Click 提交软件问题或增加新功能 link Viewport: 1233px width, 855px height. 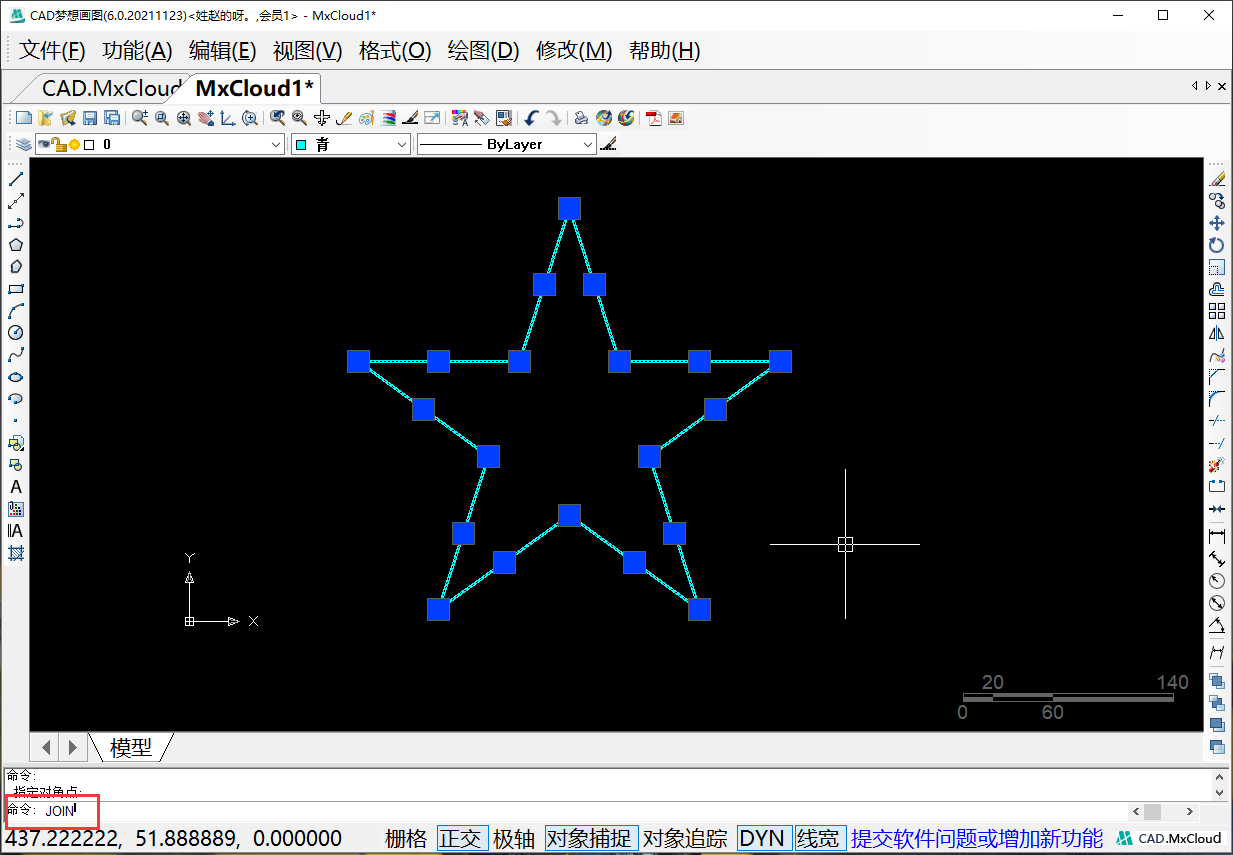coord(977,838)
